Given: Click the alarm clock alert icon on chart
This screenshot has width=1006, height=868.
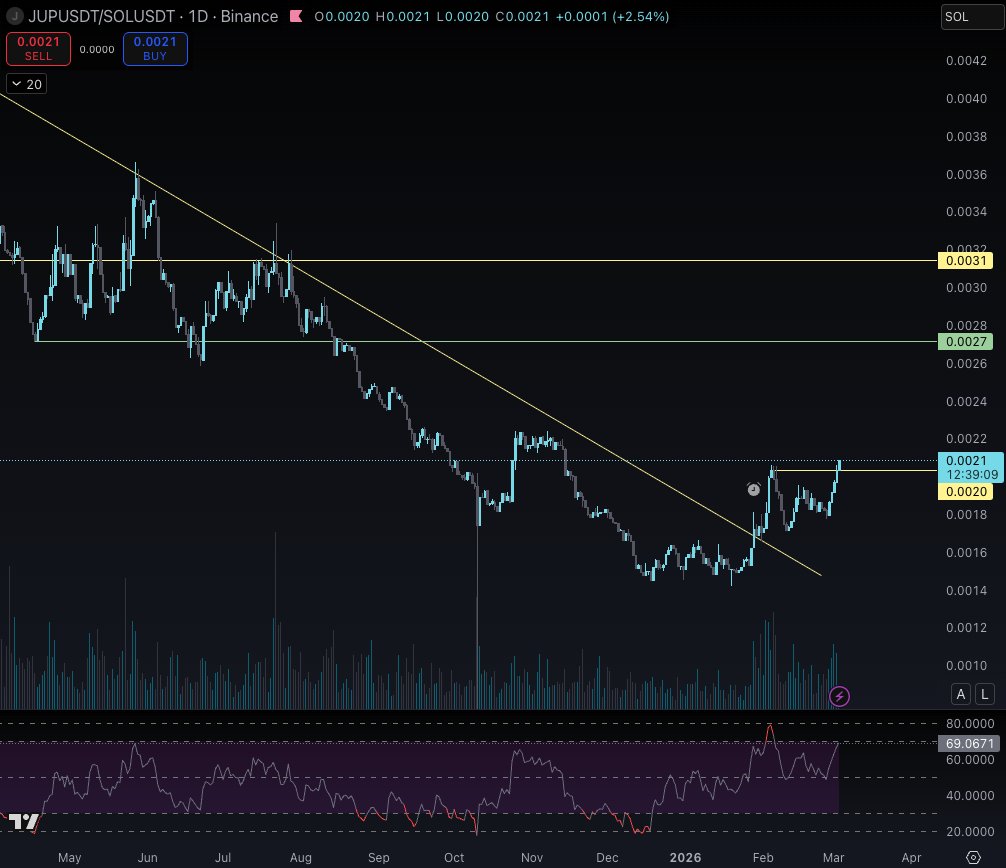Looking at the screenshot, I should [x=754, y=489].
